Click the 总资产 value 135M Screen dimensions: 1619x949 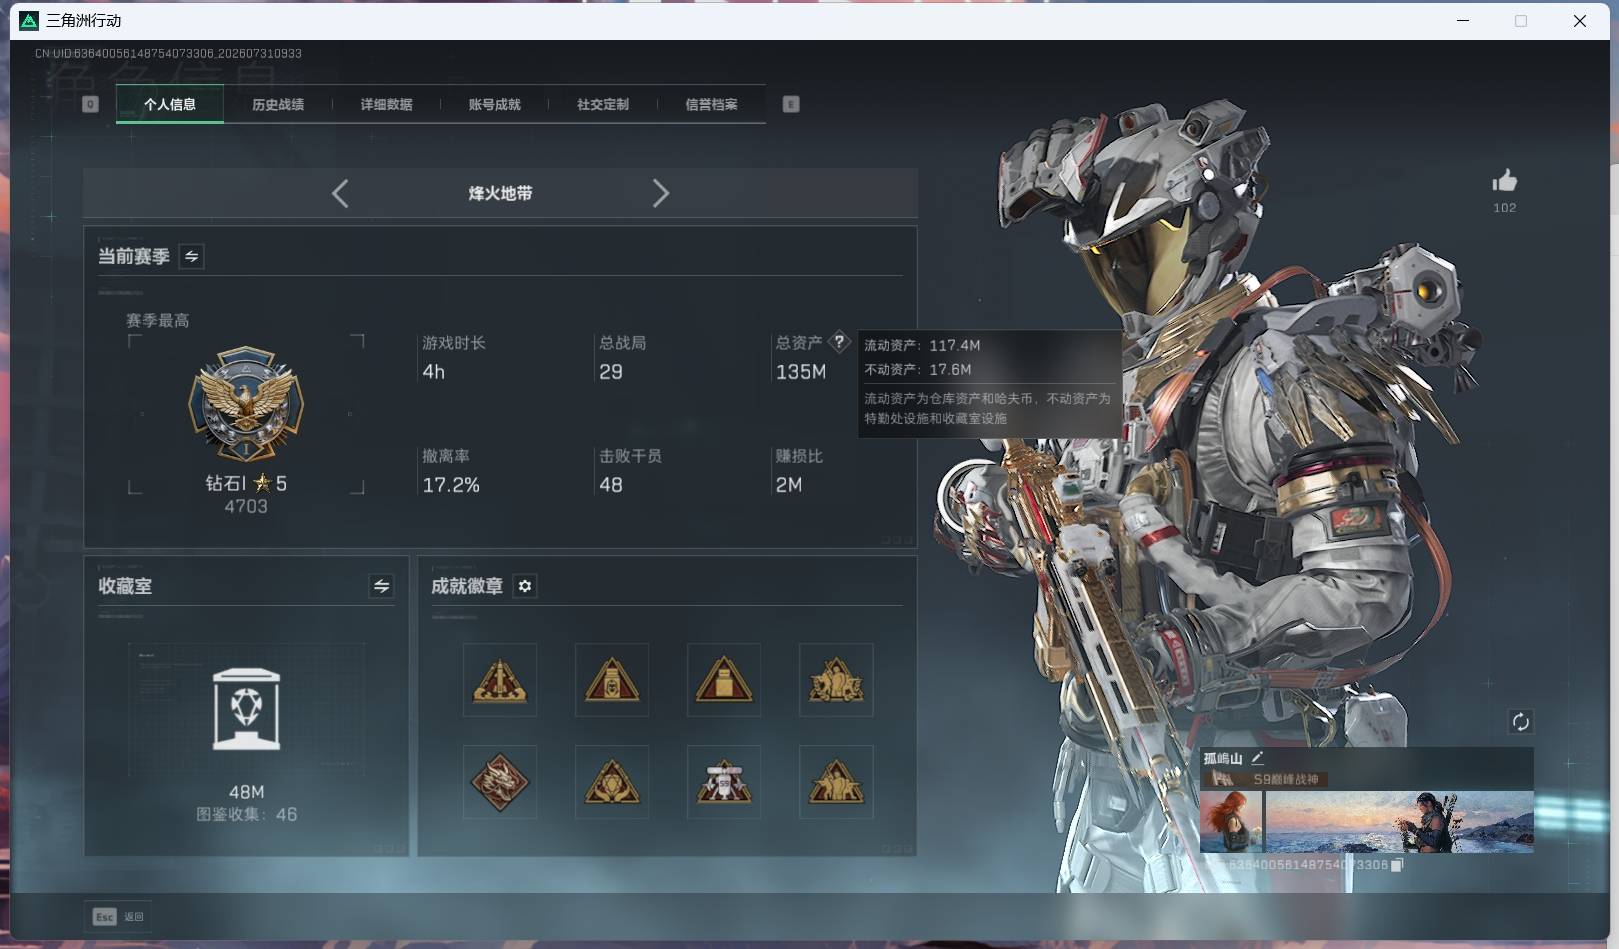(801, 372)
